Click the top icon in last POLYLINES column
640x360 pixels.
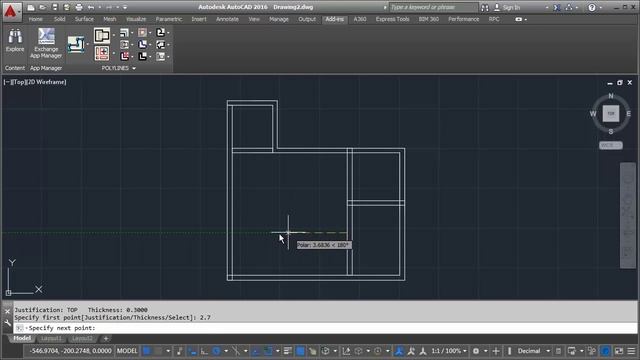161,33
